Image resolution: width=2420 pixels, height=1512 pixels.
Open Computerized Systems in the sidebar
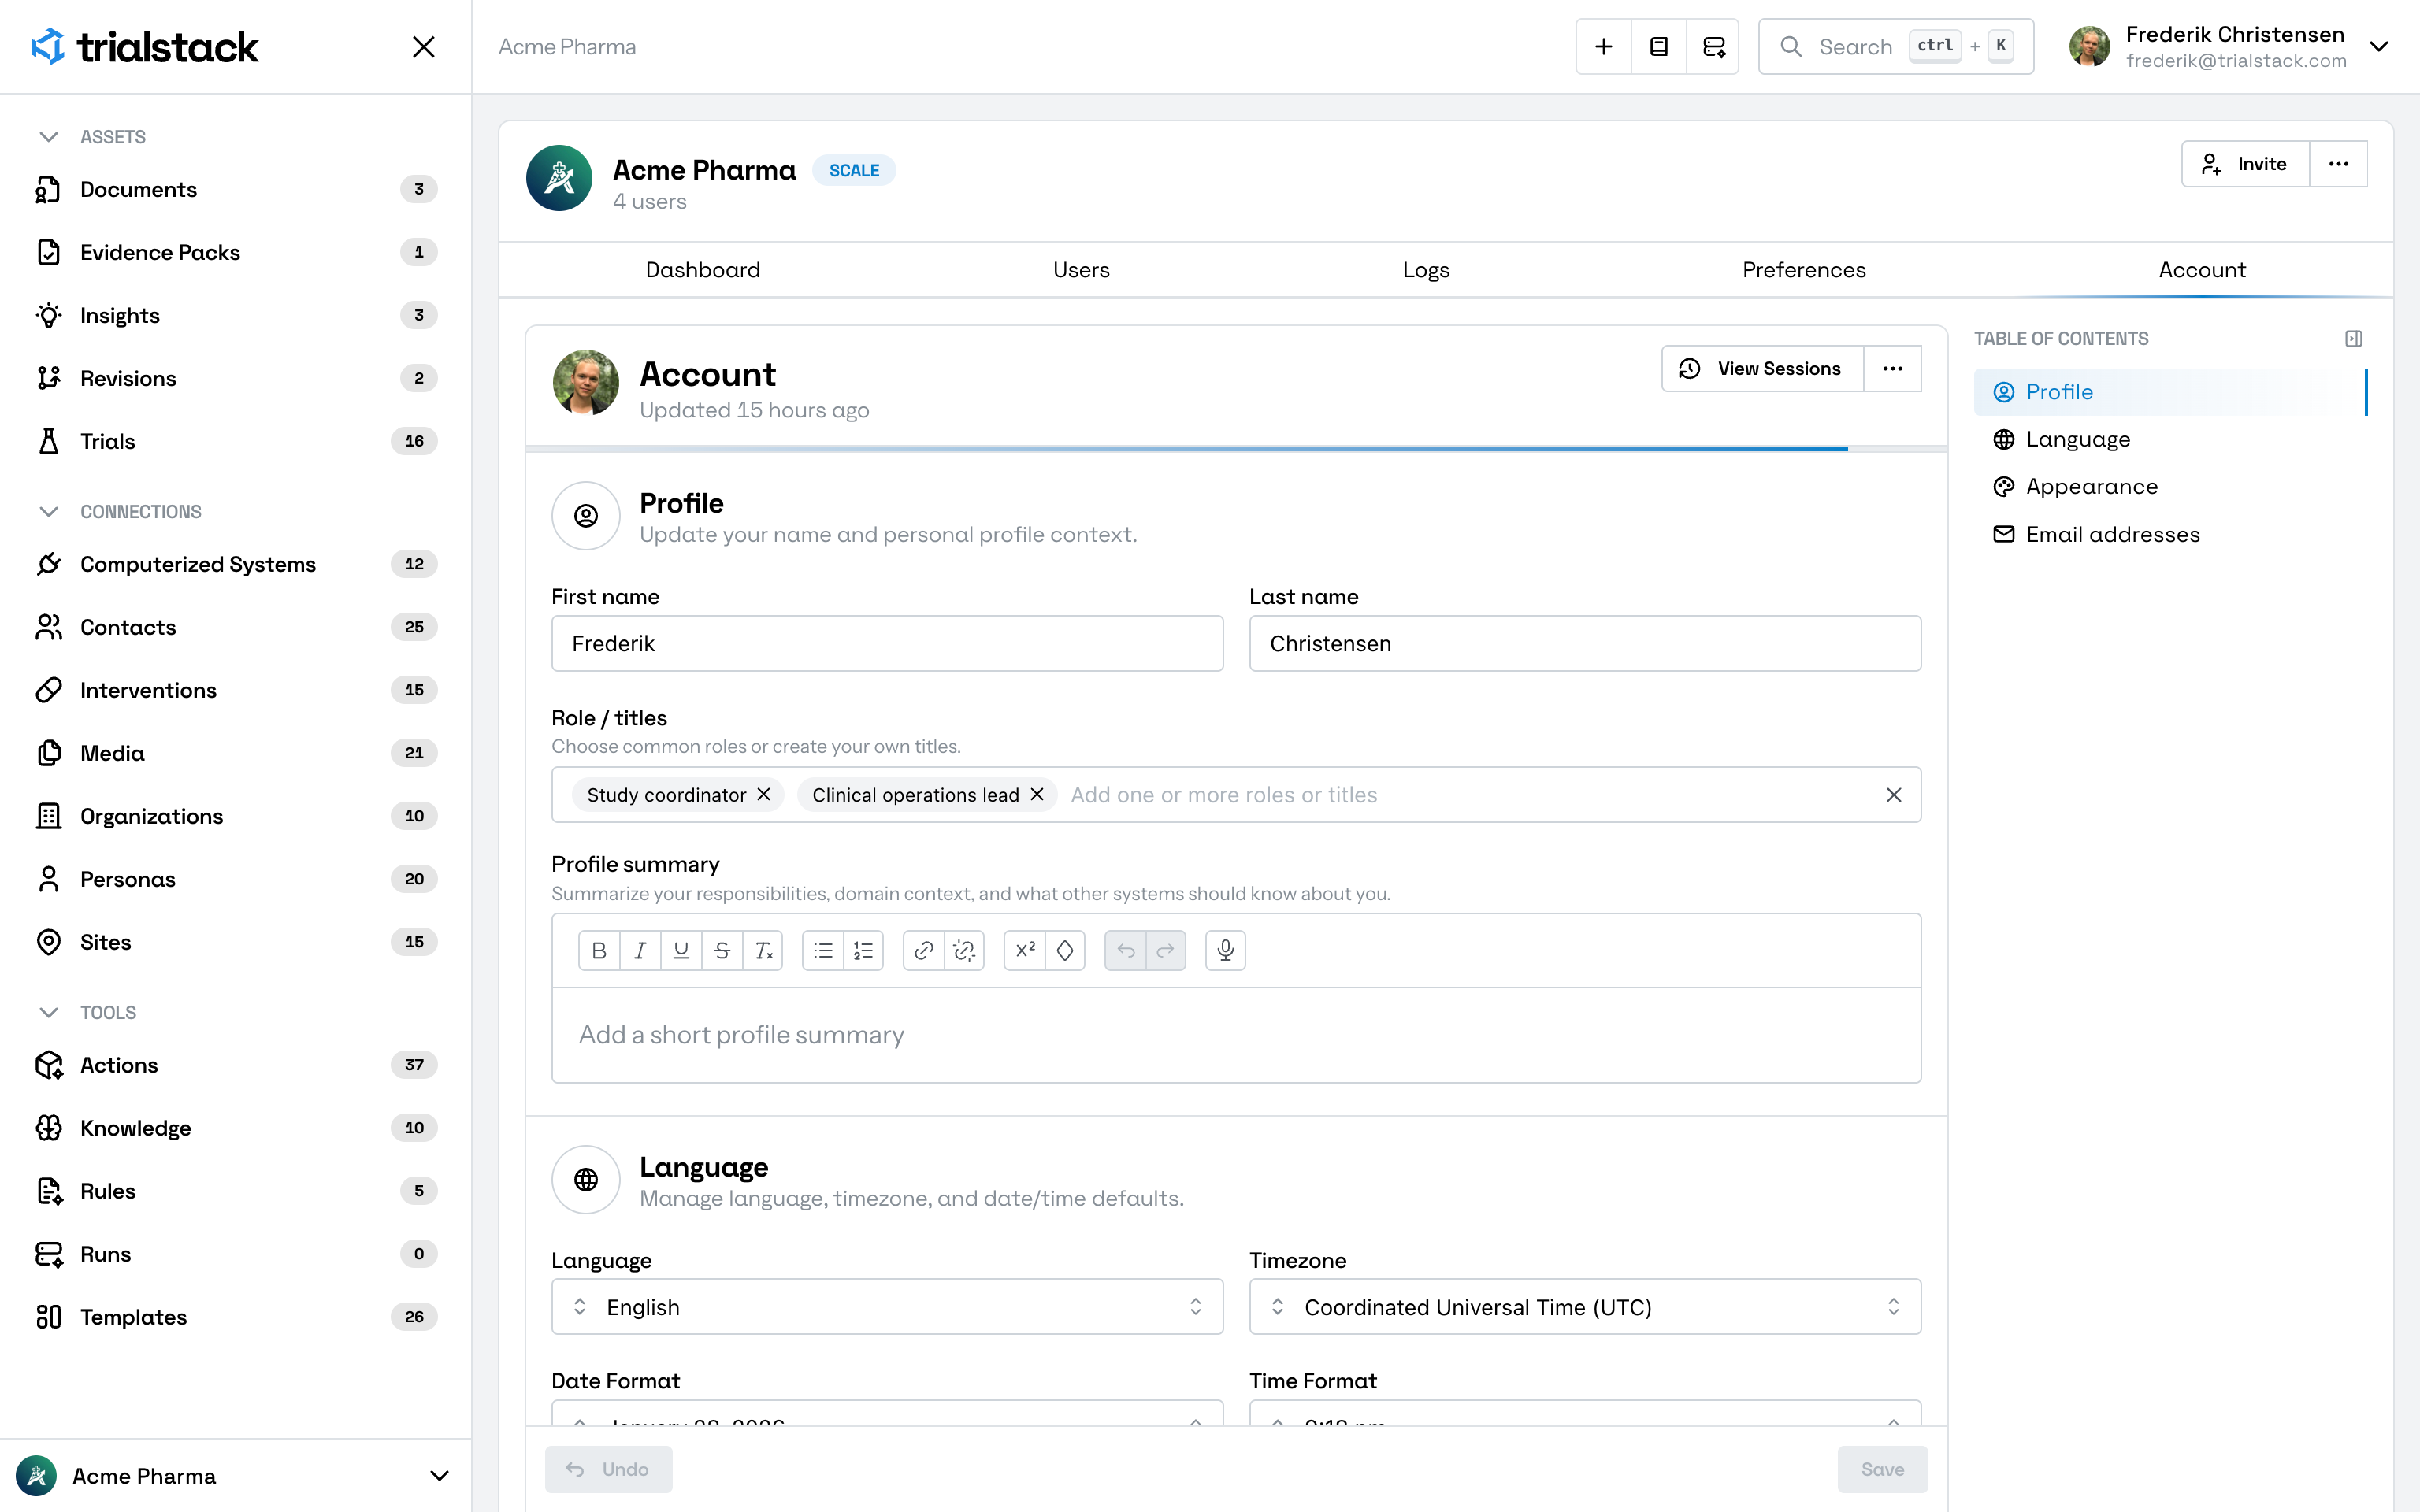point(236,564)
